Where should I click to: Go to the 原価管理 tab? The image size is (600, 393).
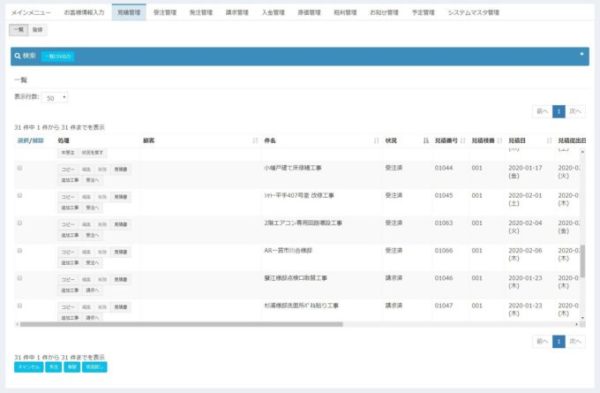click(309, 12)
